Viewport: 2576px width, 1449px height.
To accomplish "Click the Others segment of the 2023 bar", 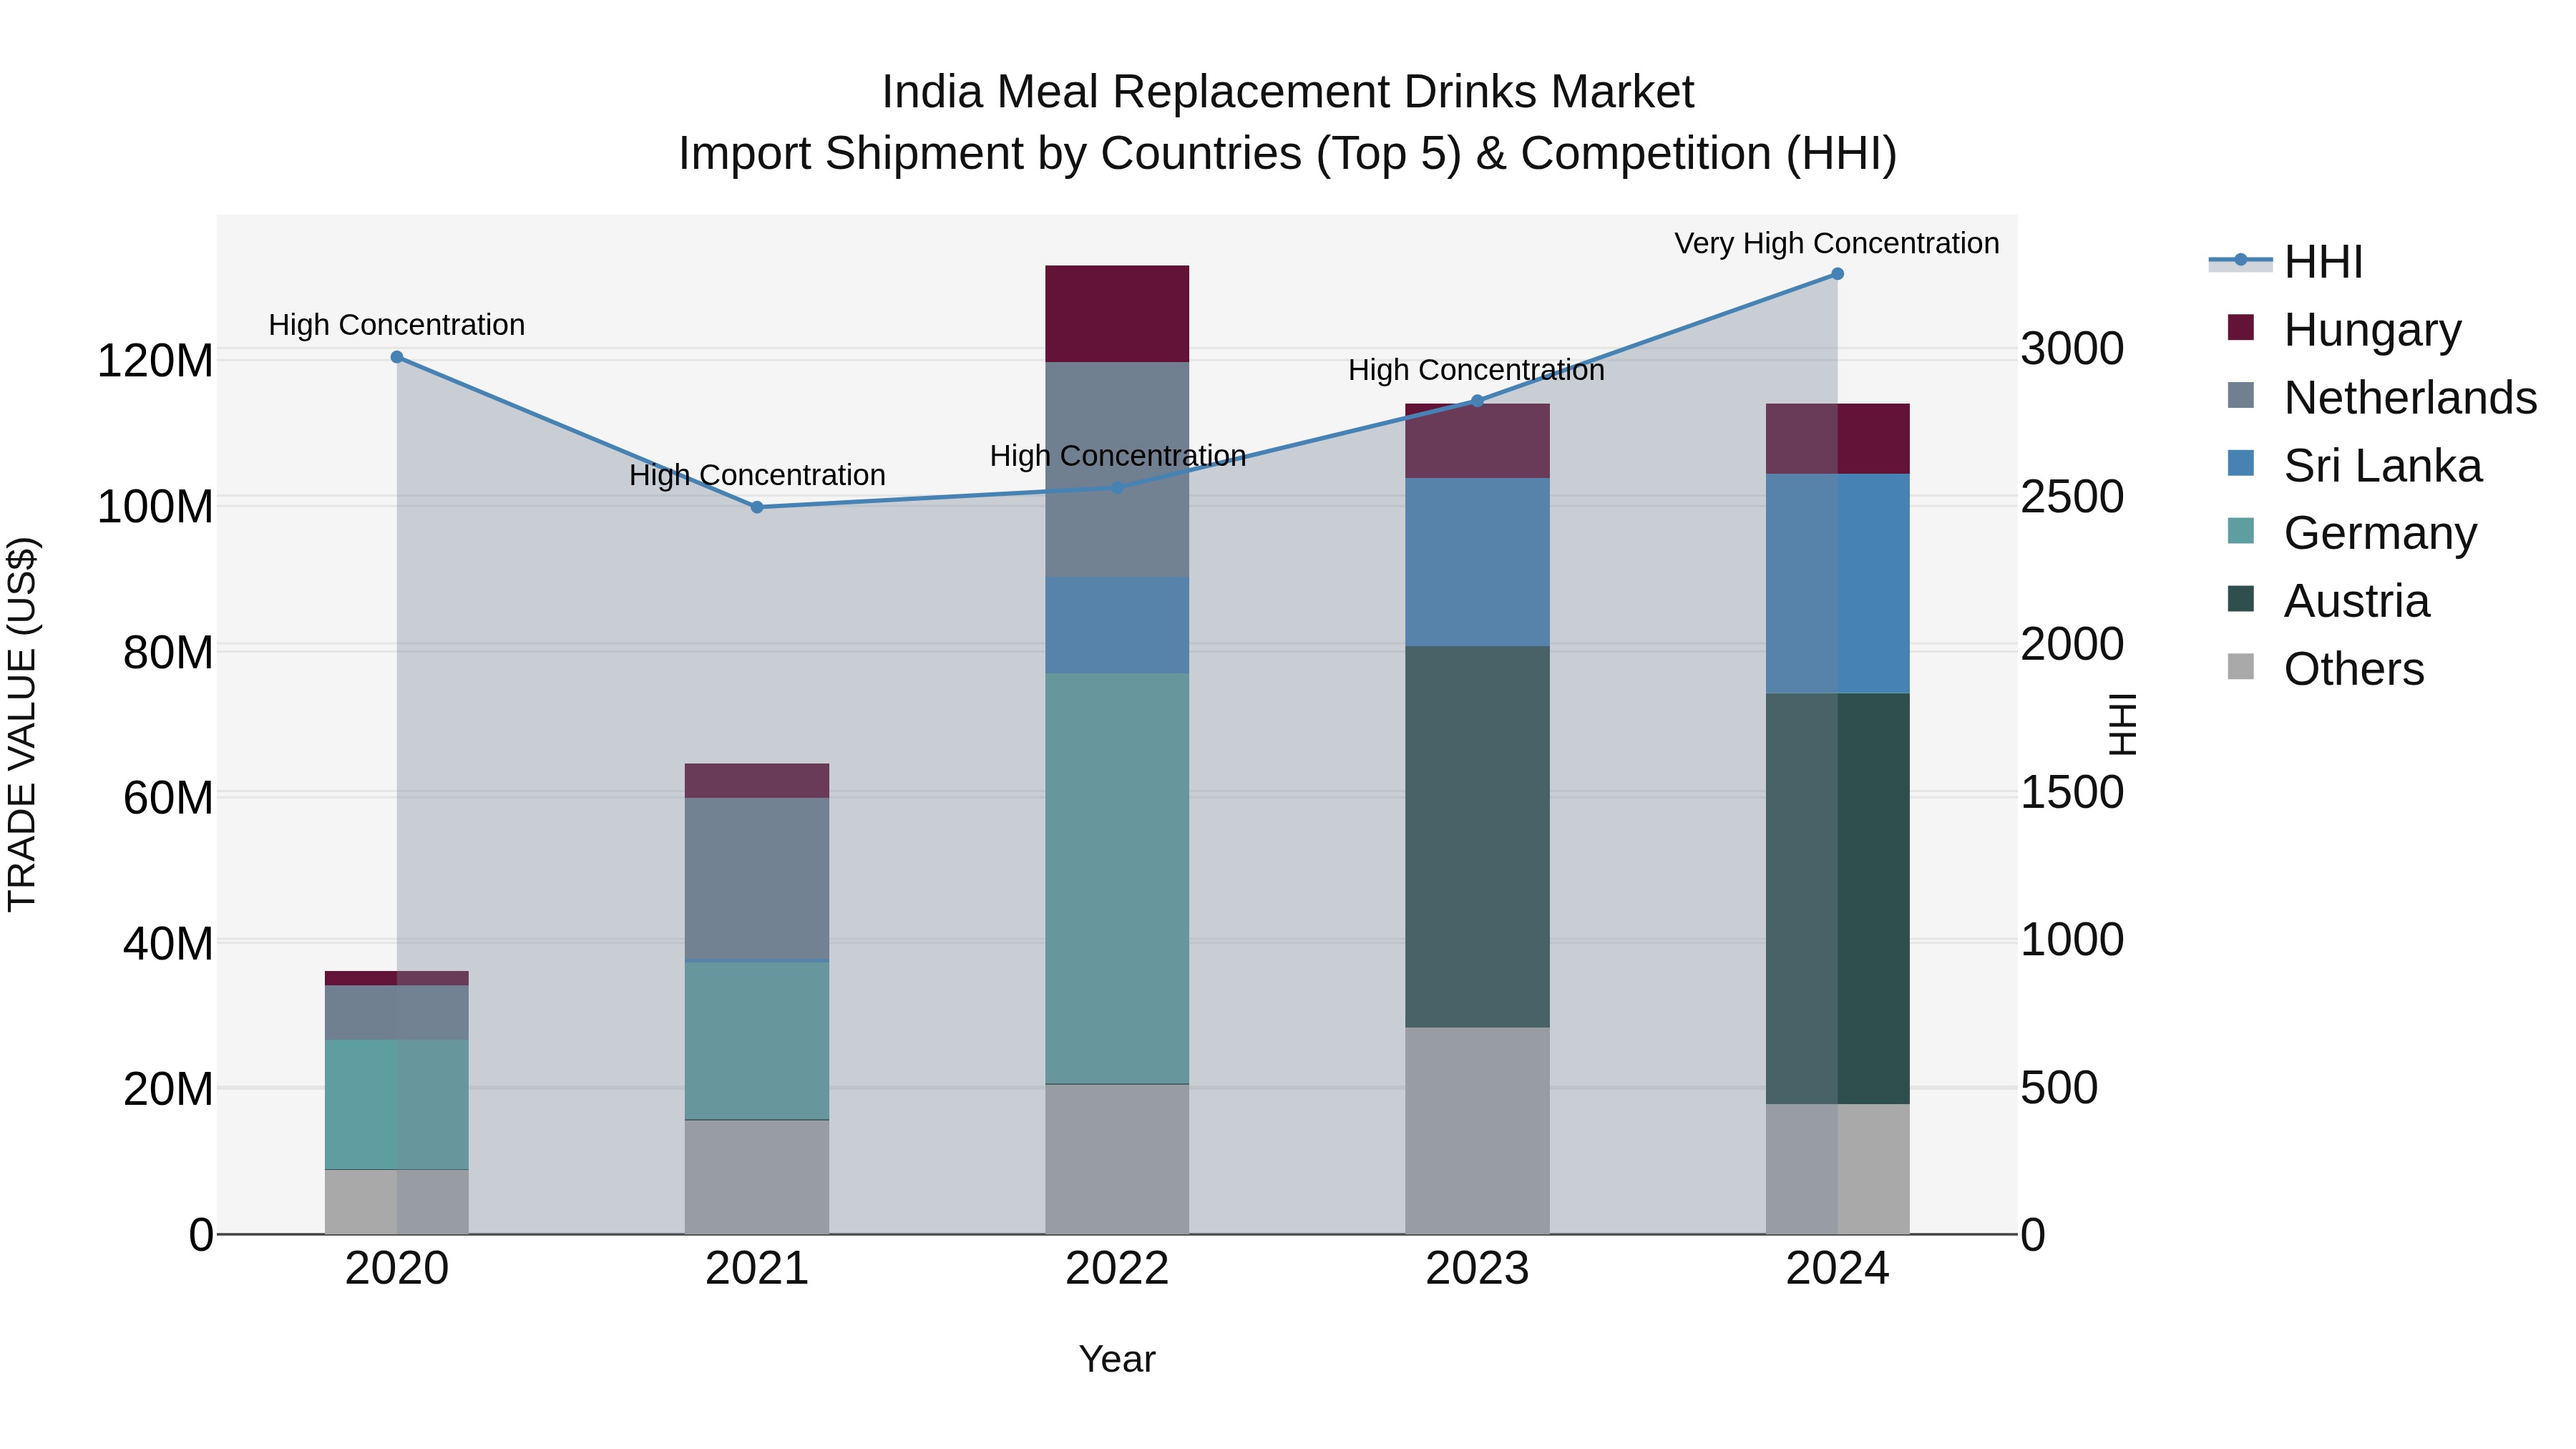I will [1477, 1131].
